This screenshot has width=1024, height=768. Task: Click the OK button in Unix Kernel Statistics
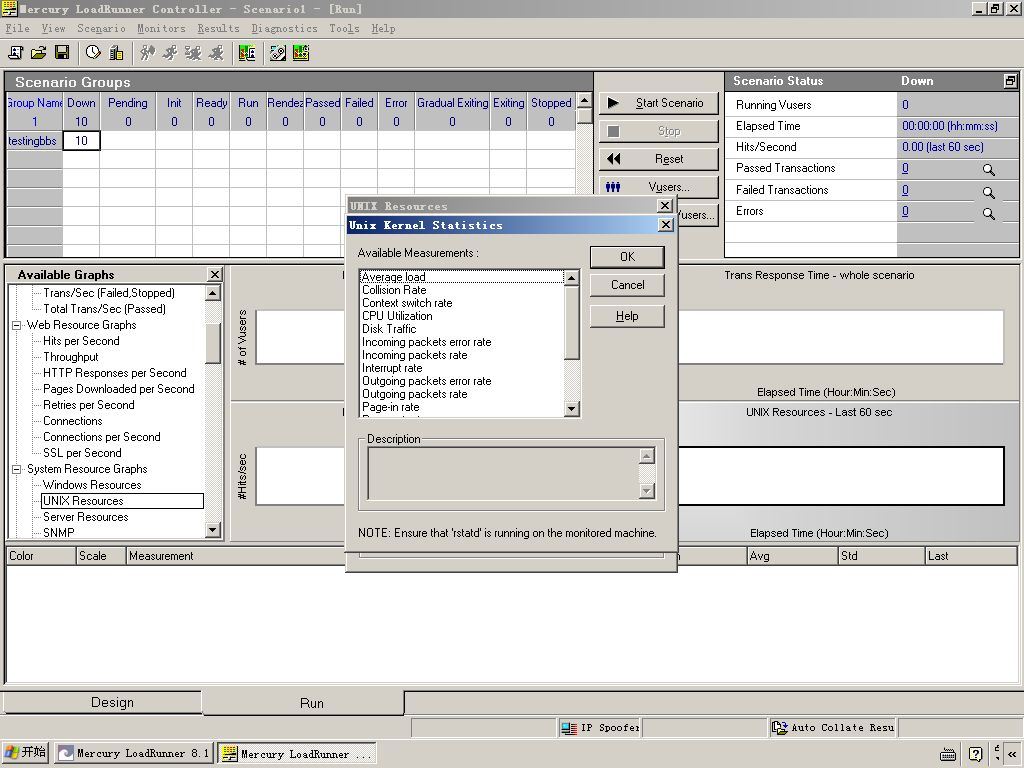[x=627, y=257]
